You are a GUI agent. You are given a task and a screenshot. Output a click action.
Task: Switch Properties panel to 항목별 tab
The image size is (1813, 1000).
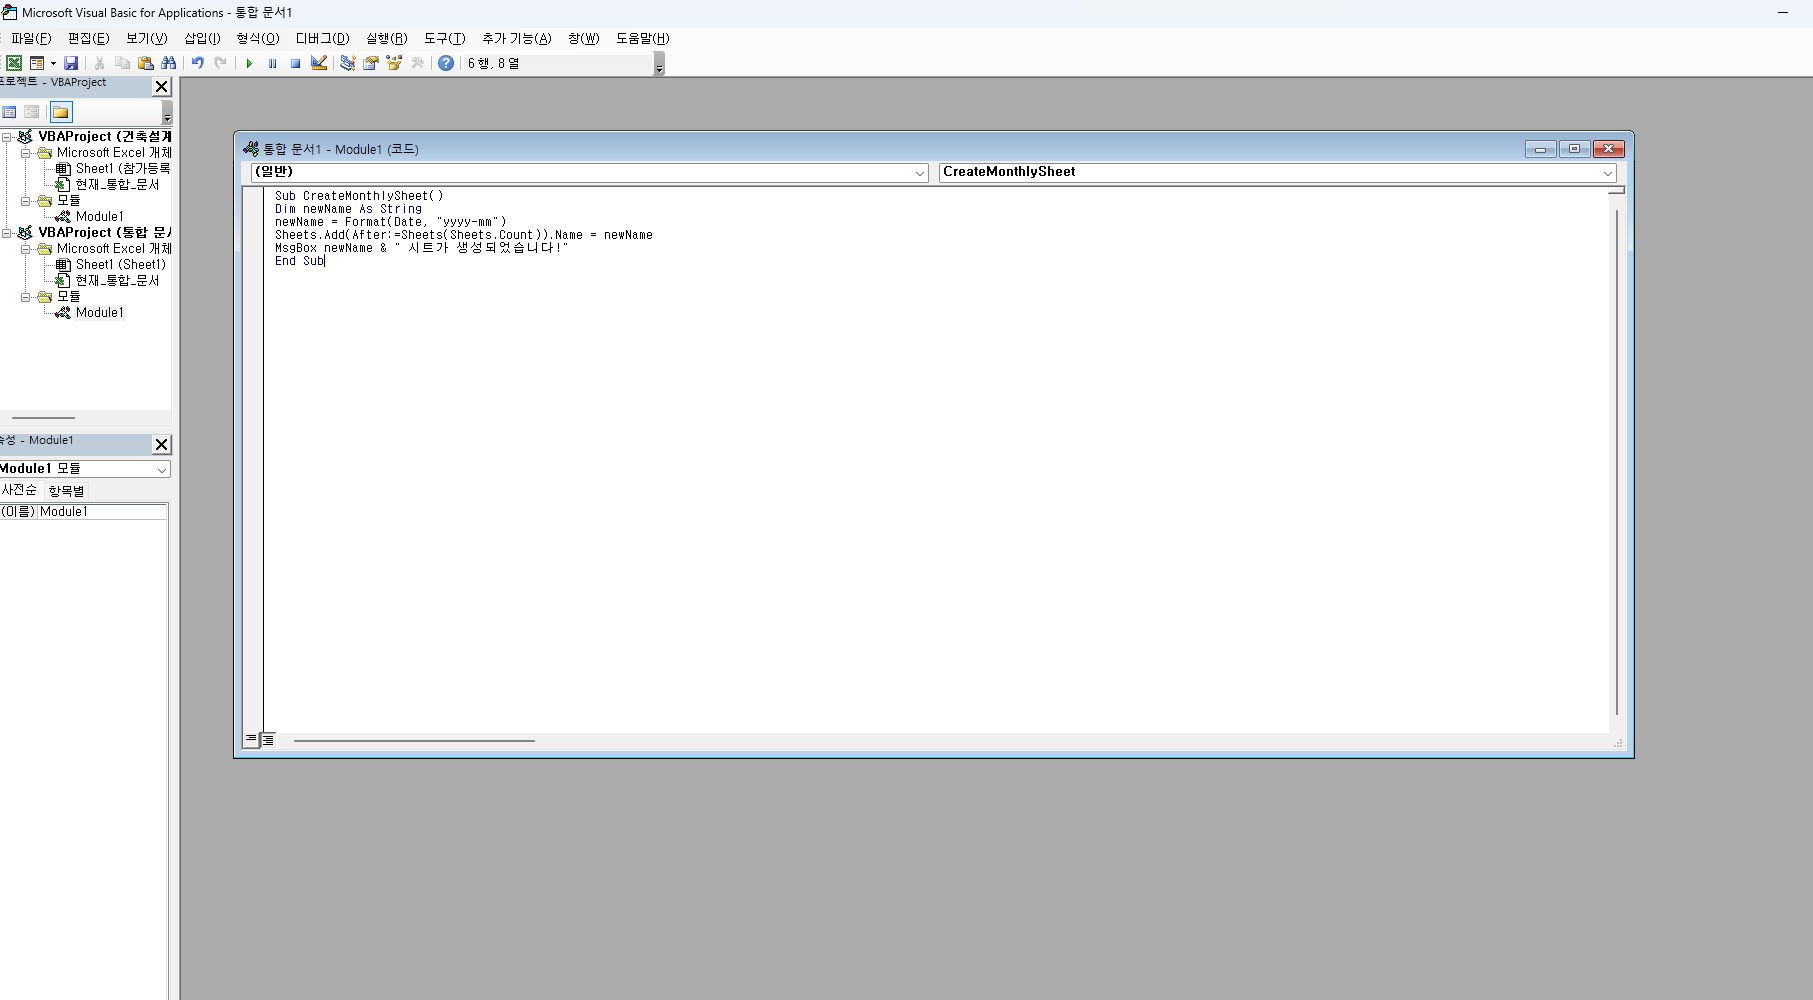(x=66, y=490)
